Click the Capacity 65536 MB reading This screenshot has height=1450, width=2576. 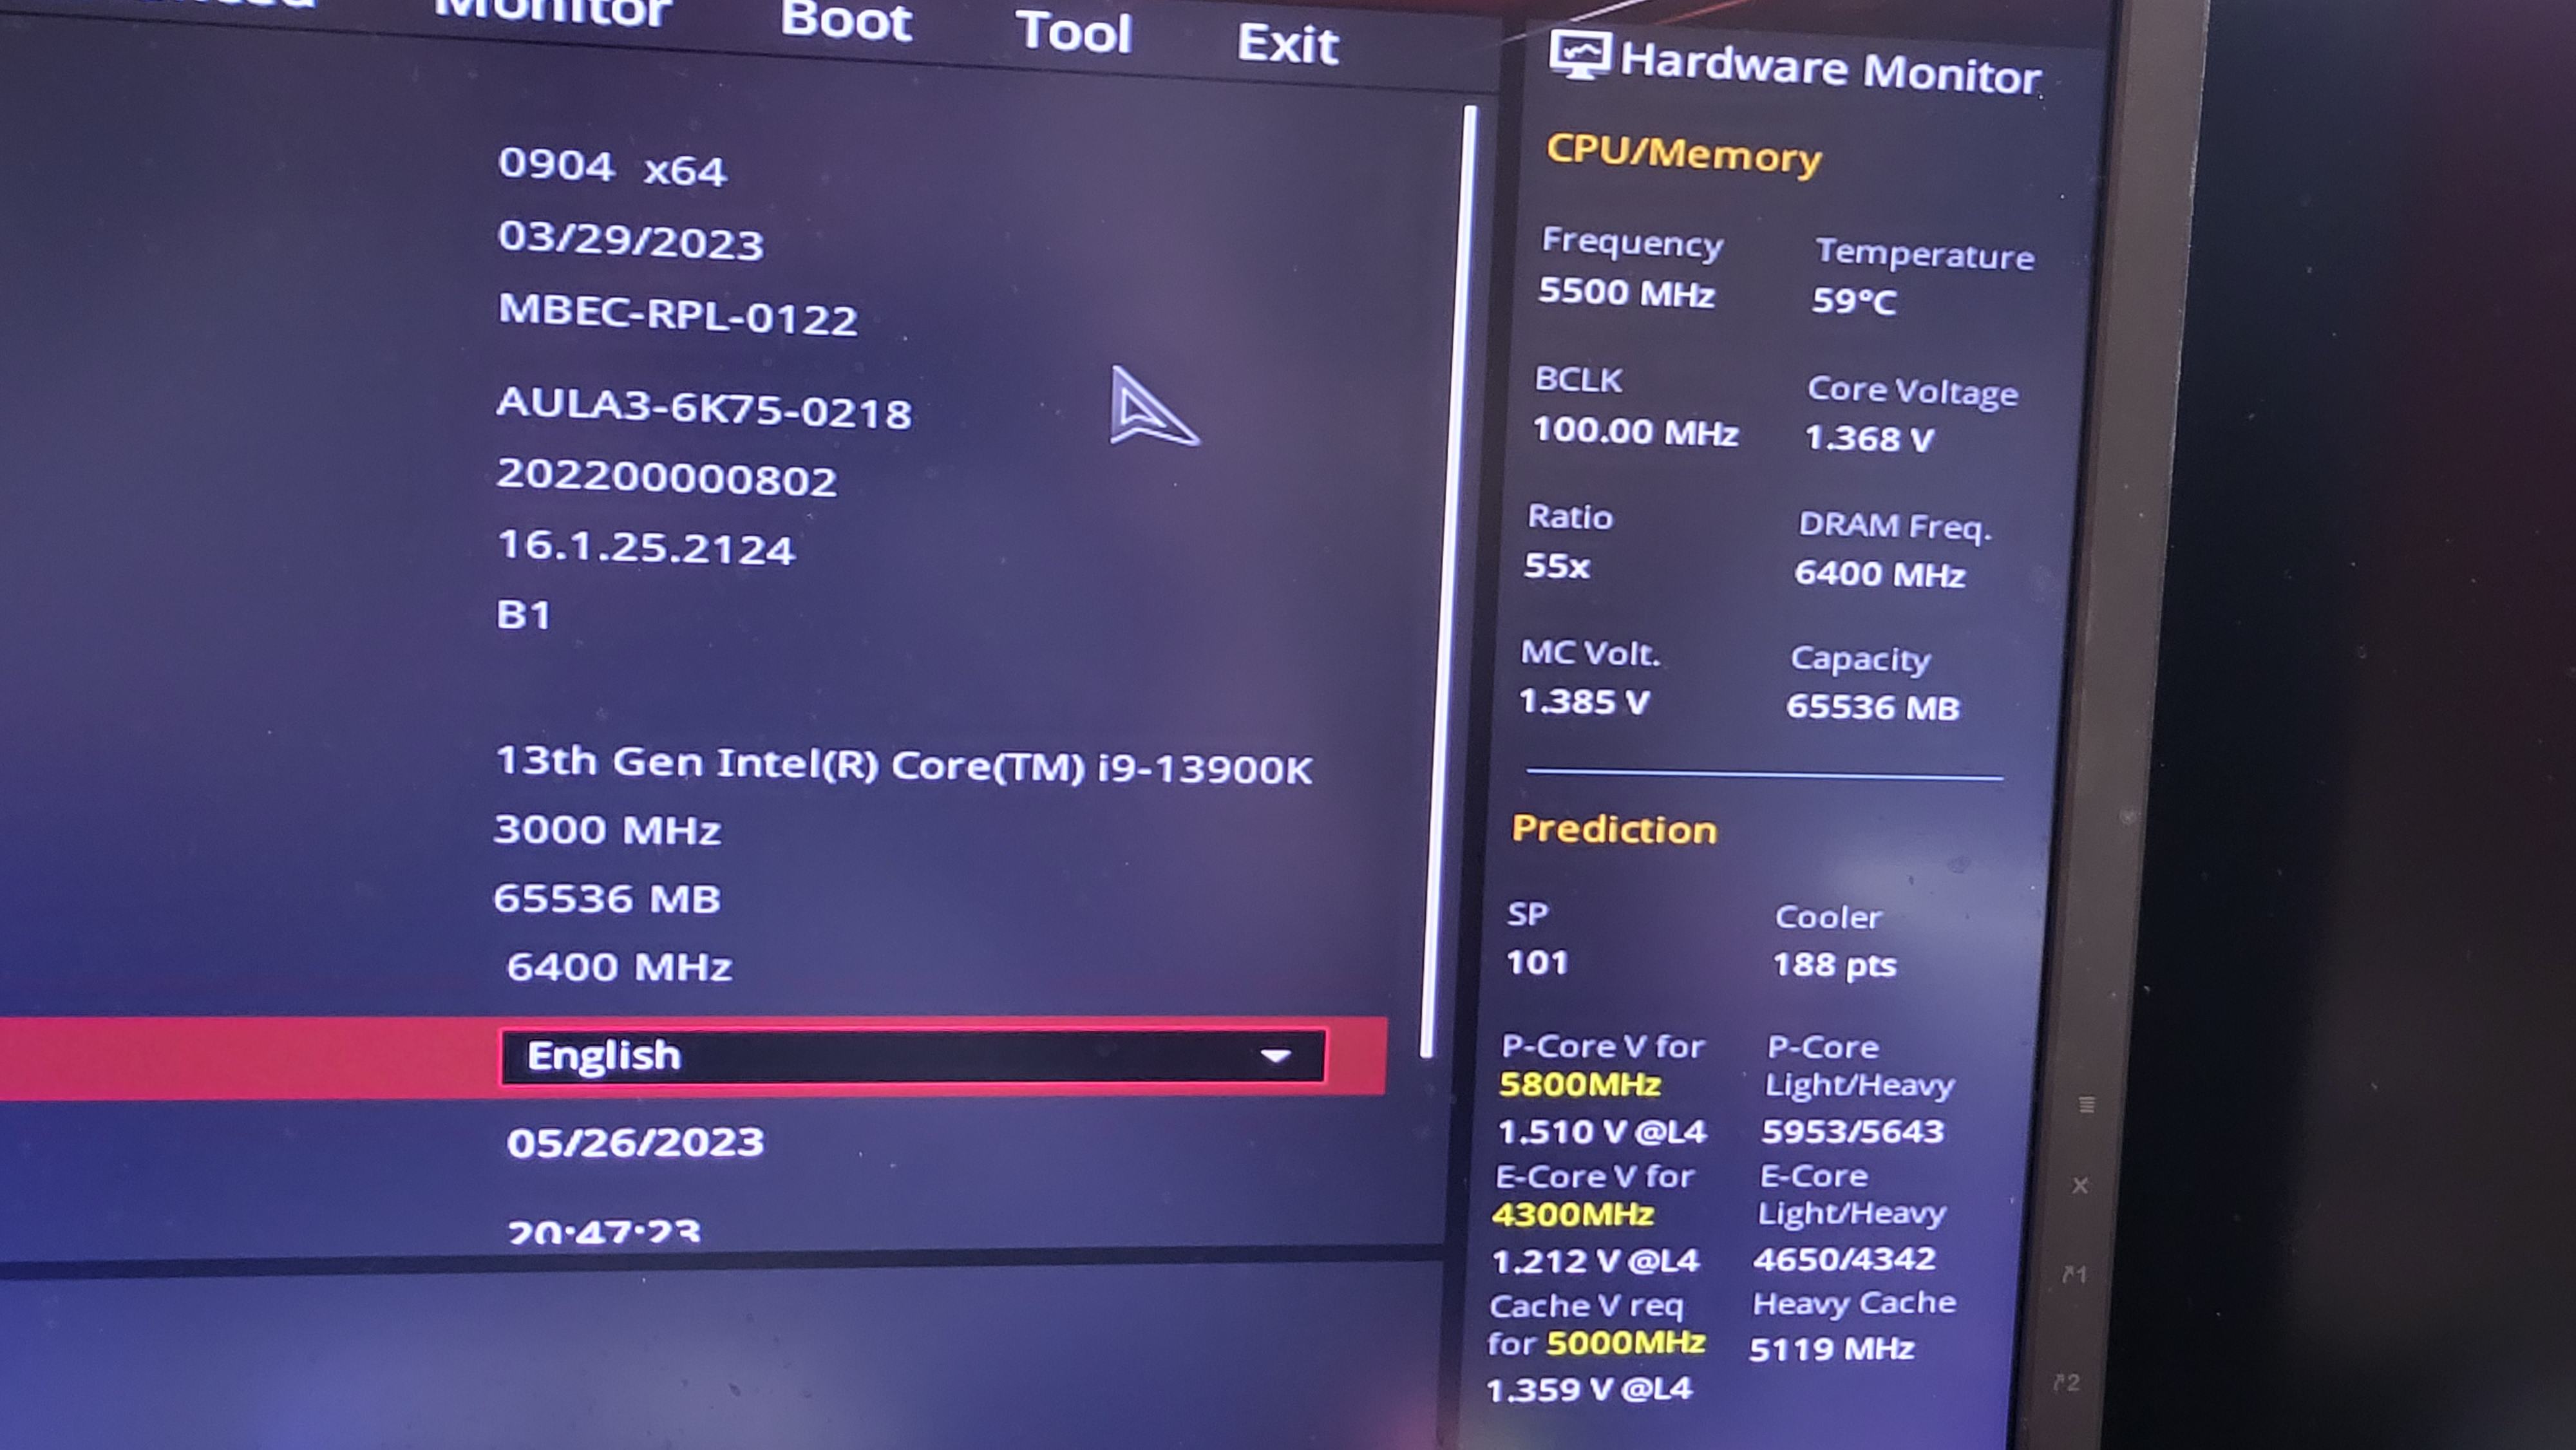point(1872,708)
